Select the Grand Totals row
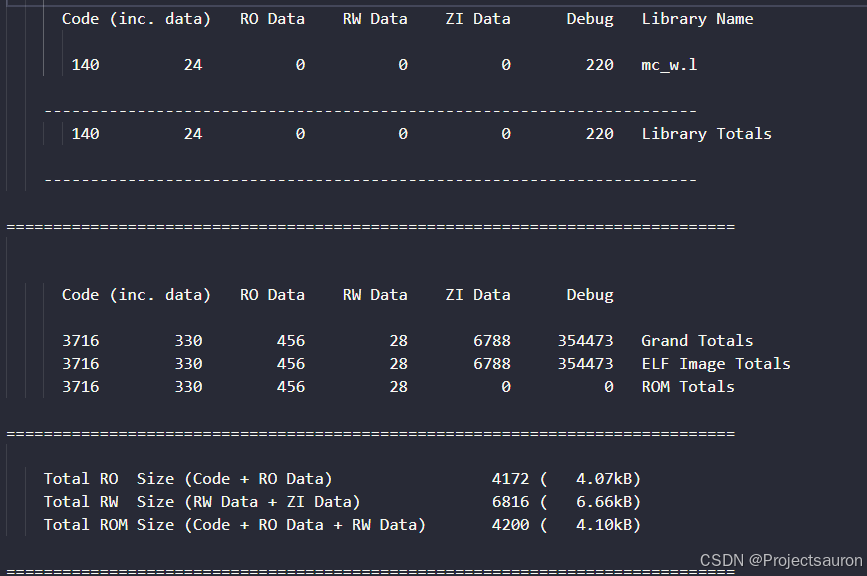867x576 pixels. click(x=697, y=340)
